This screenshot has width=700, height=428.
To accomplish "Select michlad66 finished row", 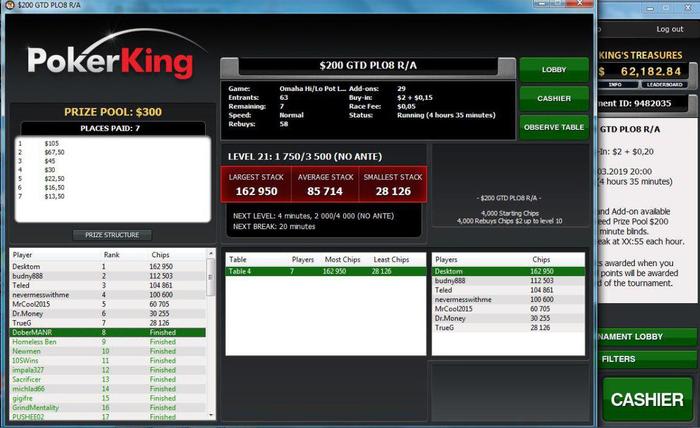I will 108,389.
